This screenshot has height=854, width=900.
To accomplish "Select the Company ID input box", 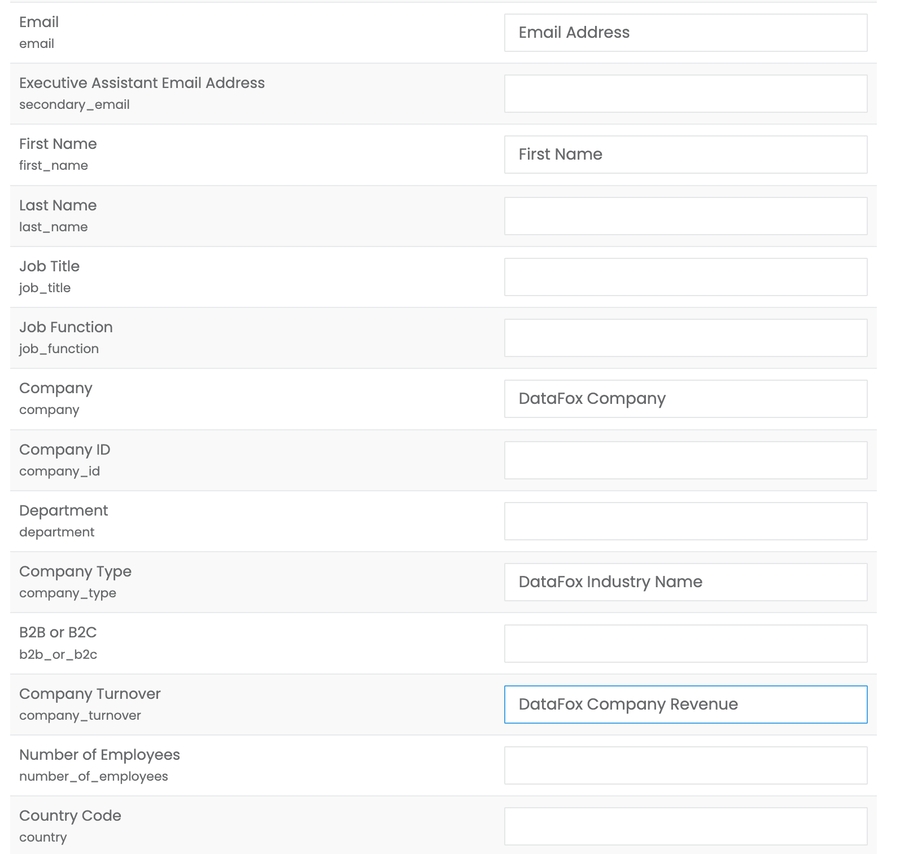I will 685,460.
